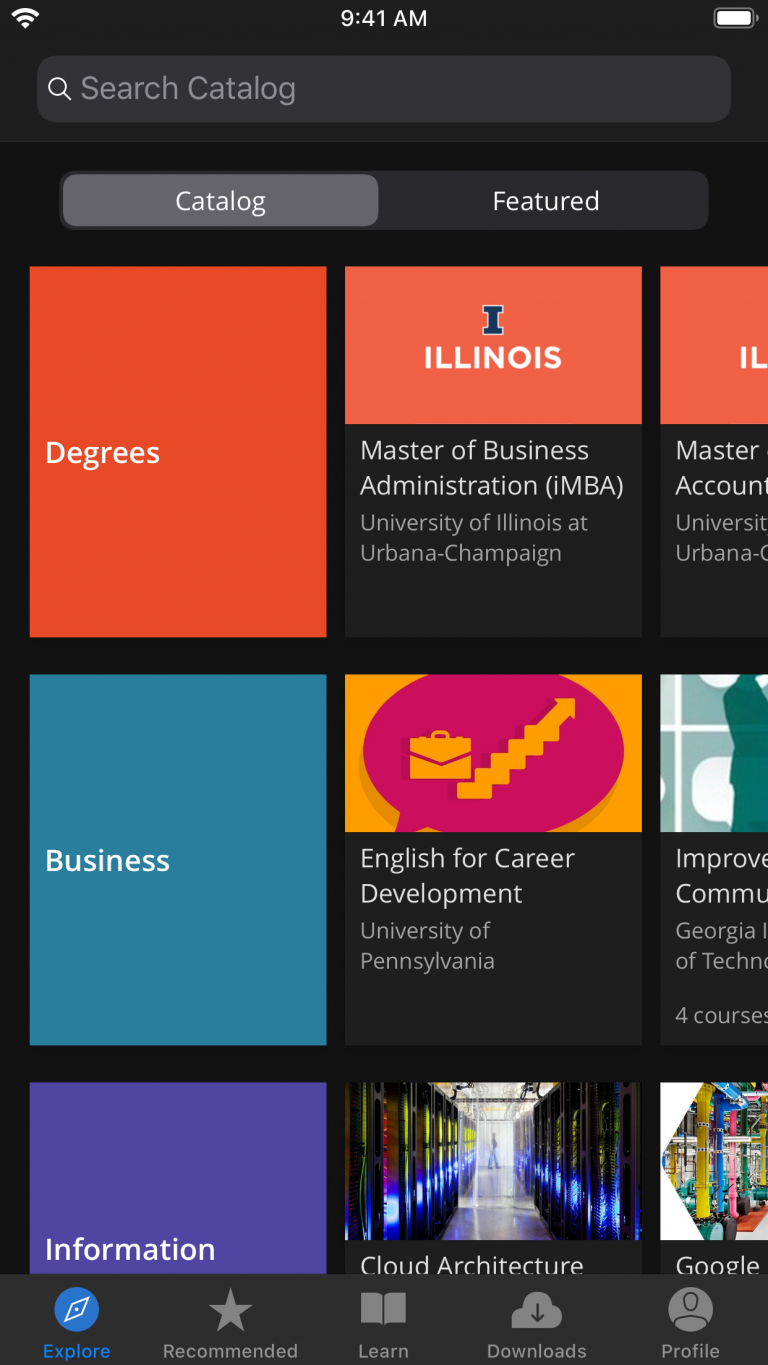Open the English for Career Development course
This screenshot has height=1365, width=768.
coord(493,859)
